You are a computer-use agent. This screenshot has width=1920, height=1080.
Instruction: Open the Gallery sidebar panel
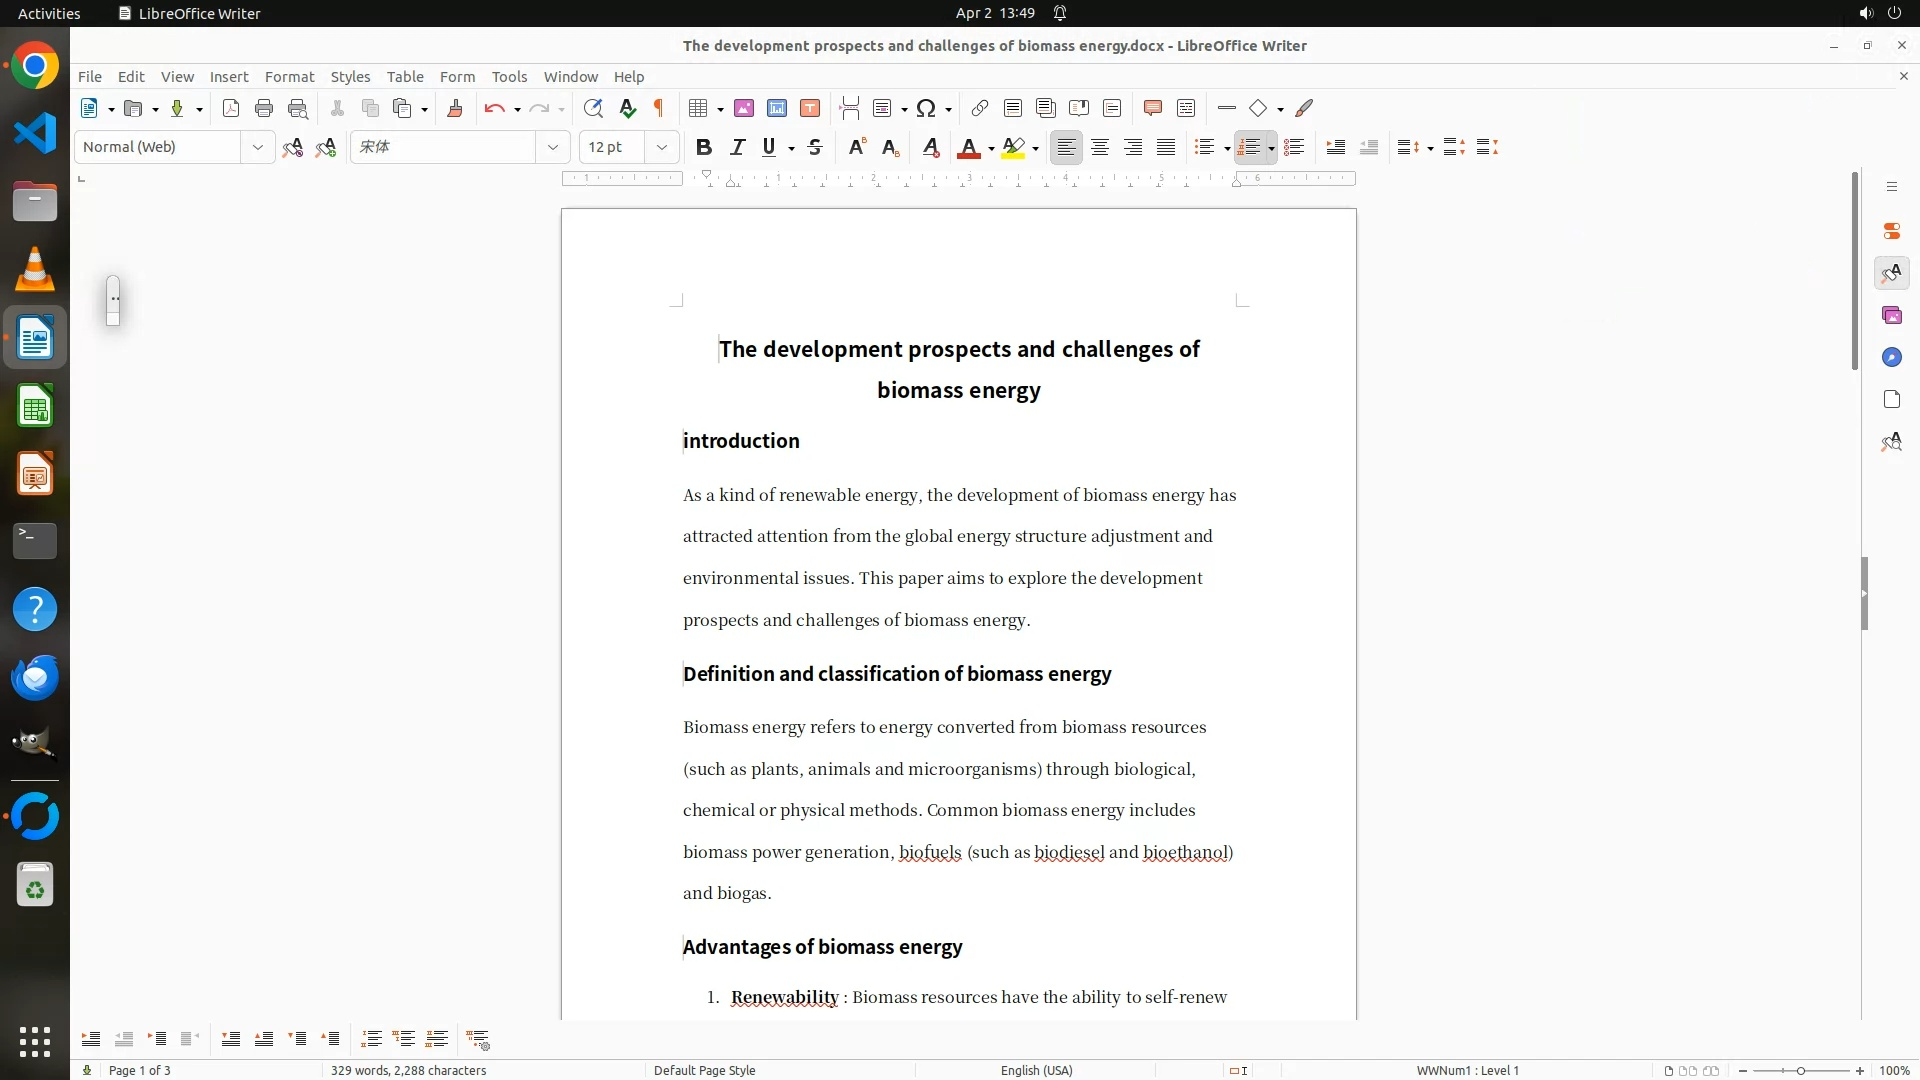(x=1891, y=315)
